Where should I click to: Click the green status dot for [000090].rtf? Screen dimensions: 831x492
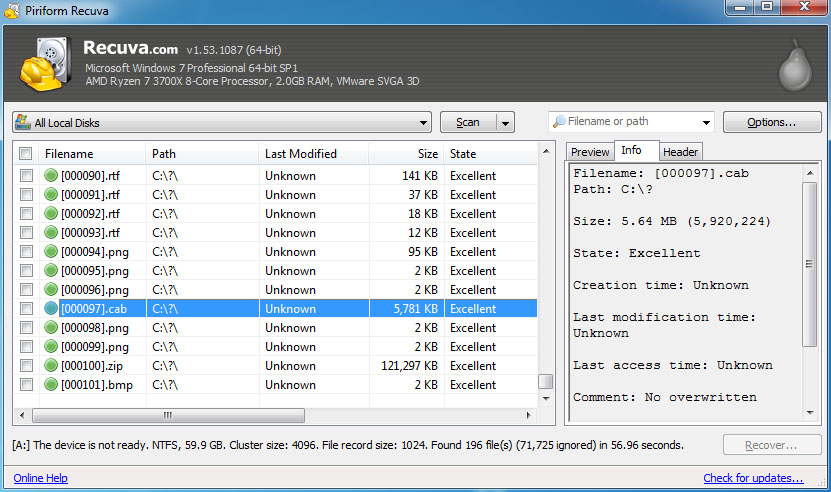(x=51, y=175)
